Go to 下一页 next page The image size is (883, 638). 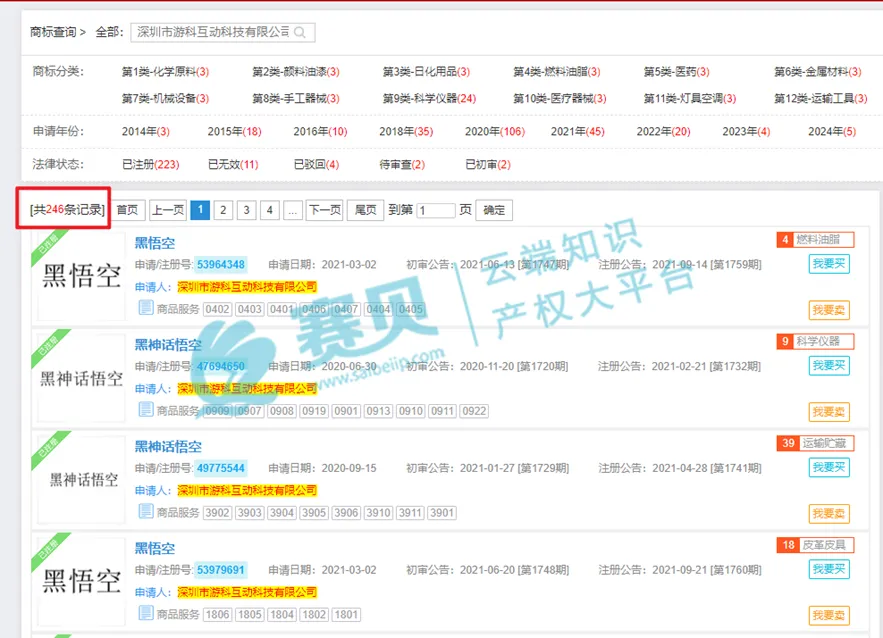coord(325,210)
